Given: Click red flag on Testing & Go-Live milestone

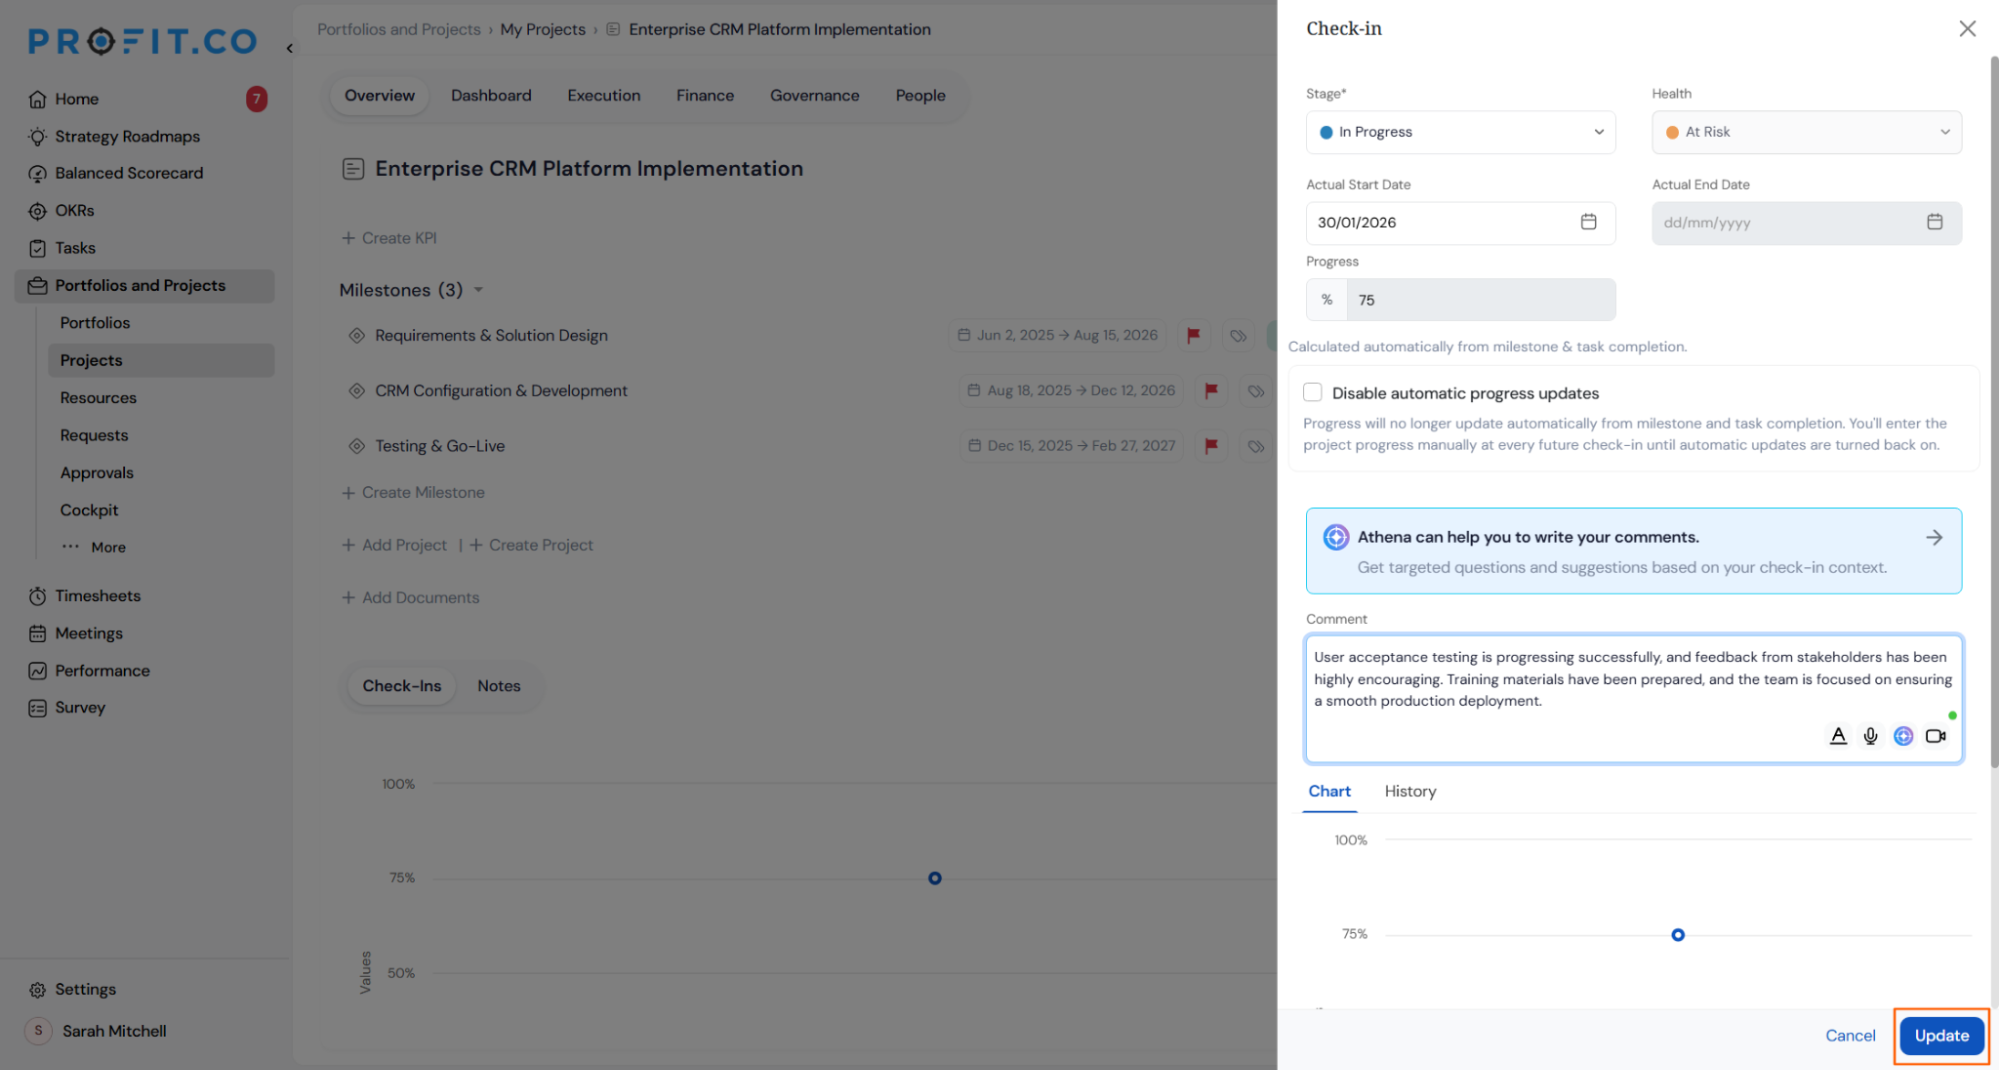Looking at the screenshot, I should (x=1211, y=446).
